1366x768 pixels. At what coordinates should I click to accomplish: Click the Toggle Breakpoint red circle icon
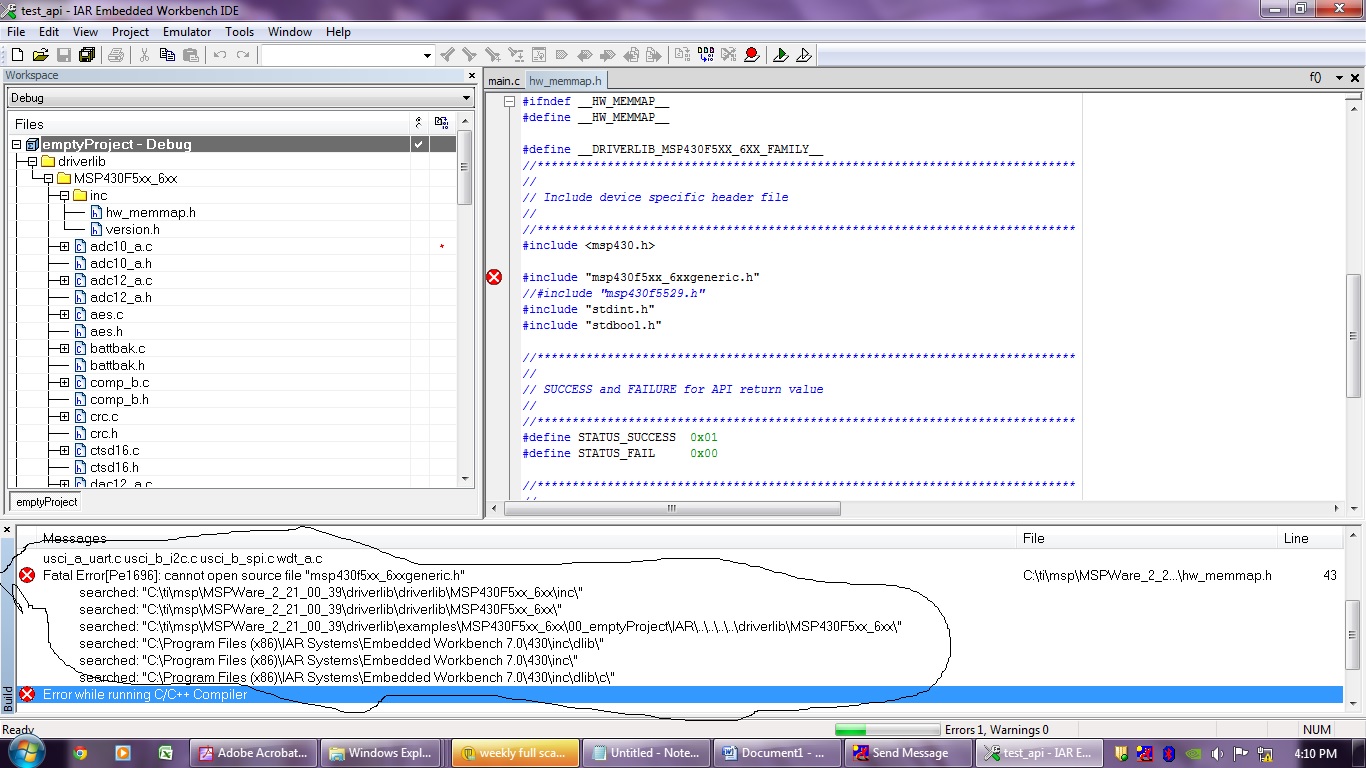point(751,55)
